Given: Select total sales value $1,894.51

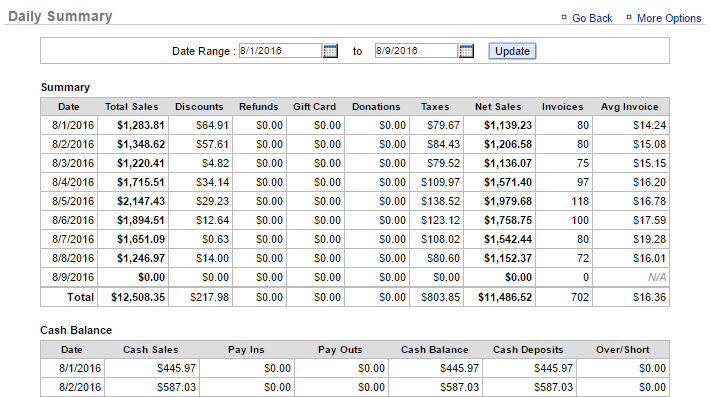Looking at the screenshot, I should [x=141, y=220].
